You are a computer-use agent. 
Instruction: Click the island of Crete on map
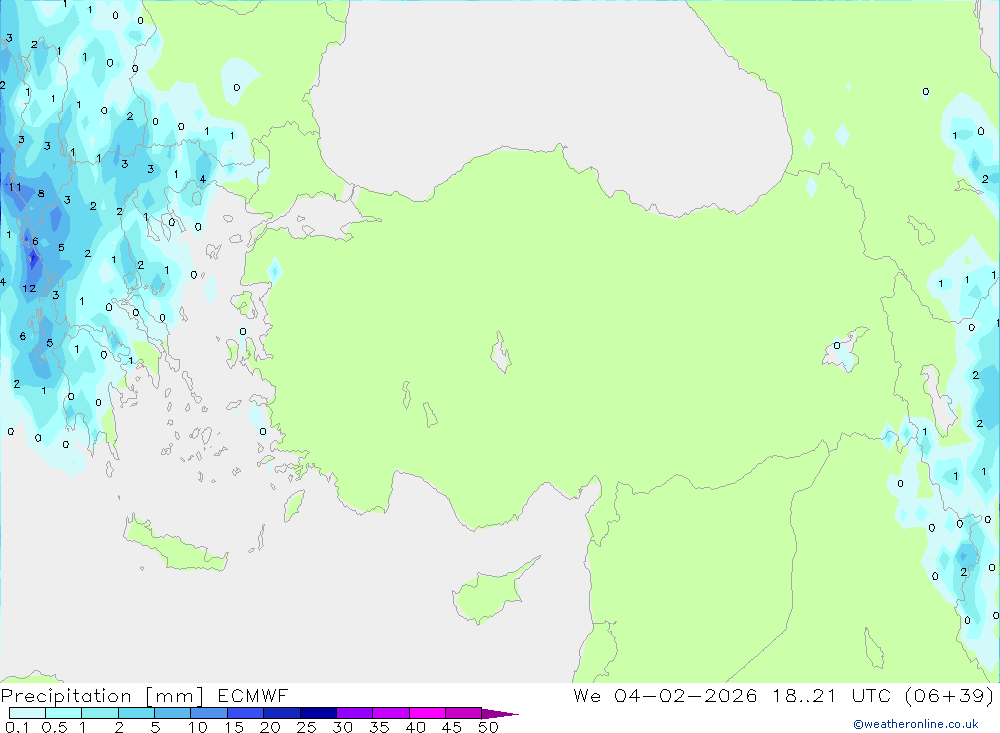[x=175, y=545]
